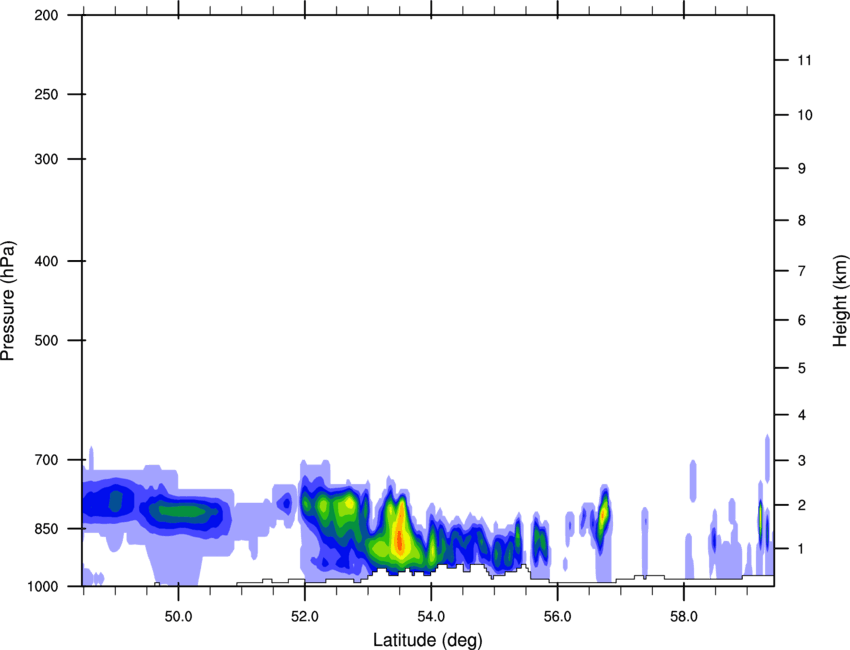Click the 50.0 latitude tick label
This screenshot has height=650, width=850.
[x=178, y=617]
